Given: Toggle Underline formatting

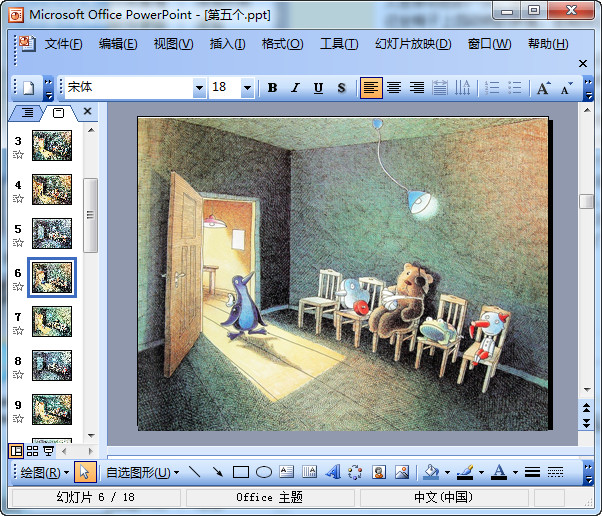Looking at the screenshot, I should point(318,88).
